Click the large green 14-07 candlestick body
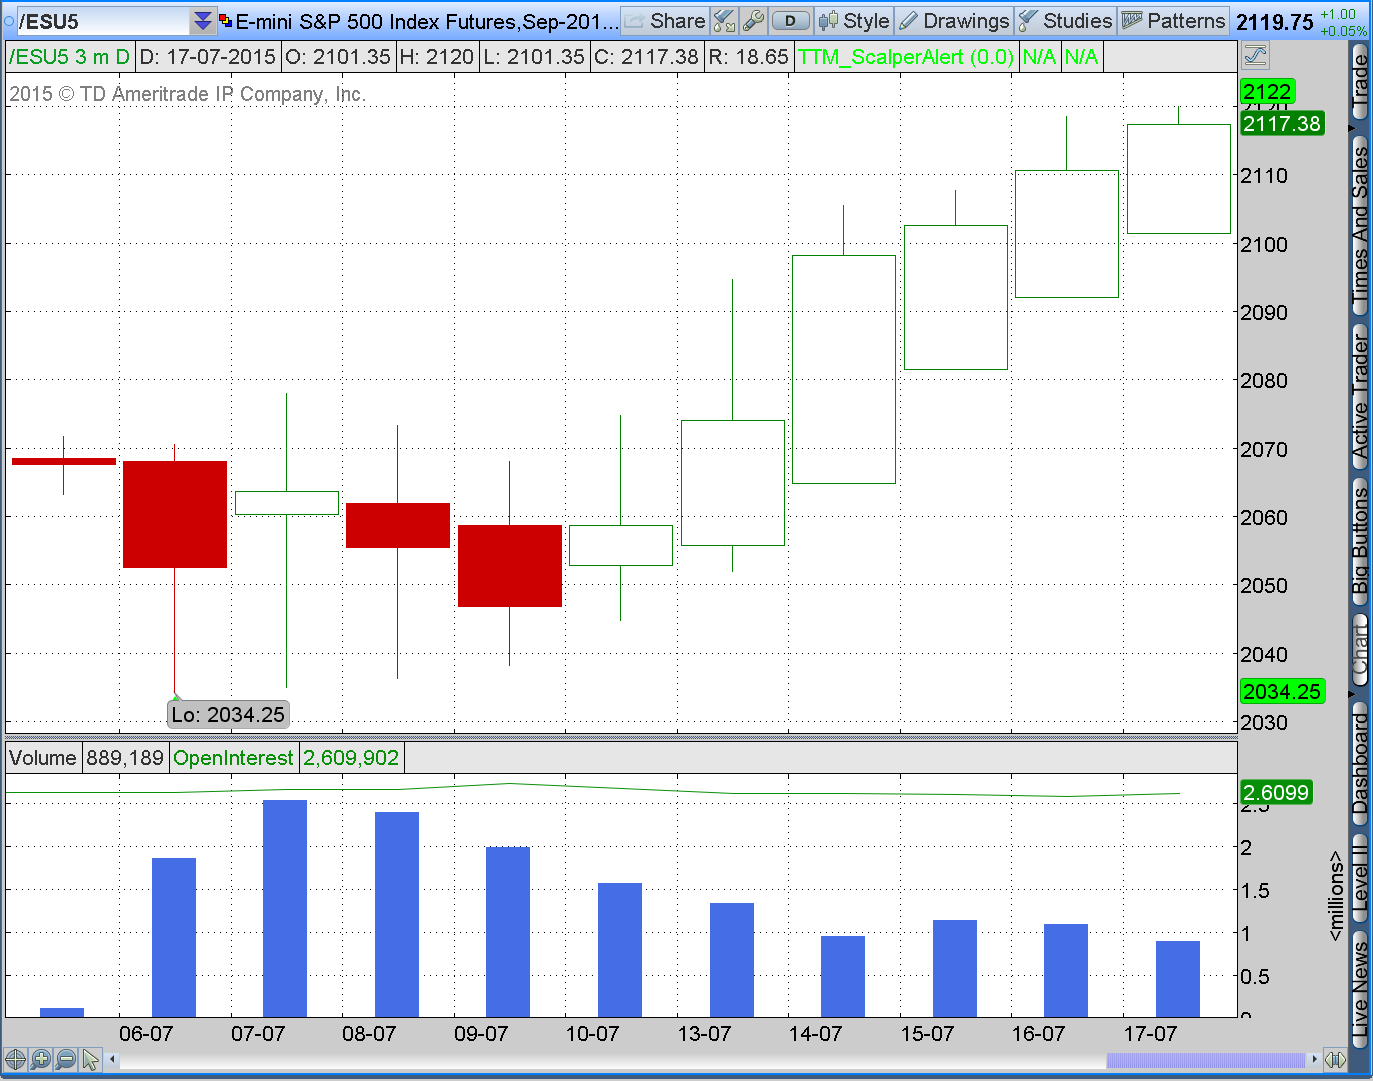This screenshot has height=1081, width=1373. (x=844, y=369)
